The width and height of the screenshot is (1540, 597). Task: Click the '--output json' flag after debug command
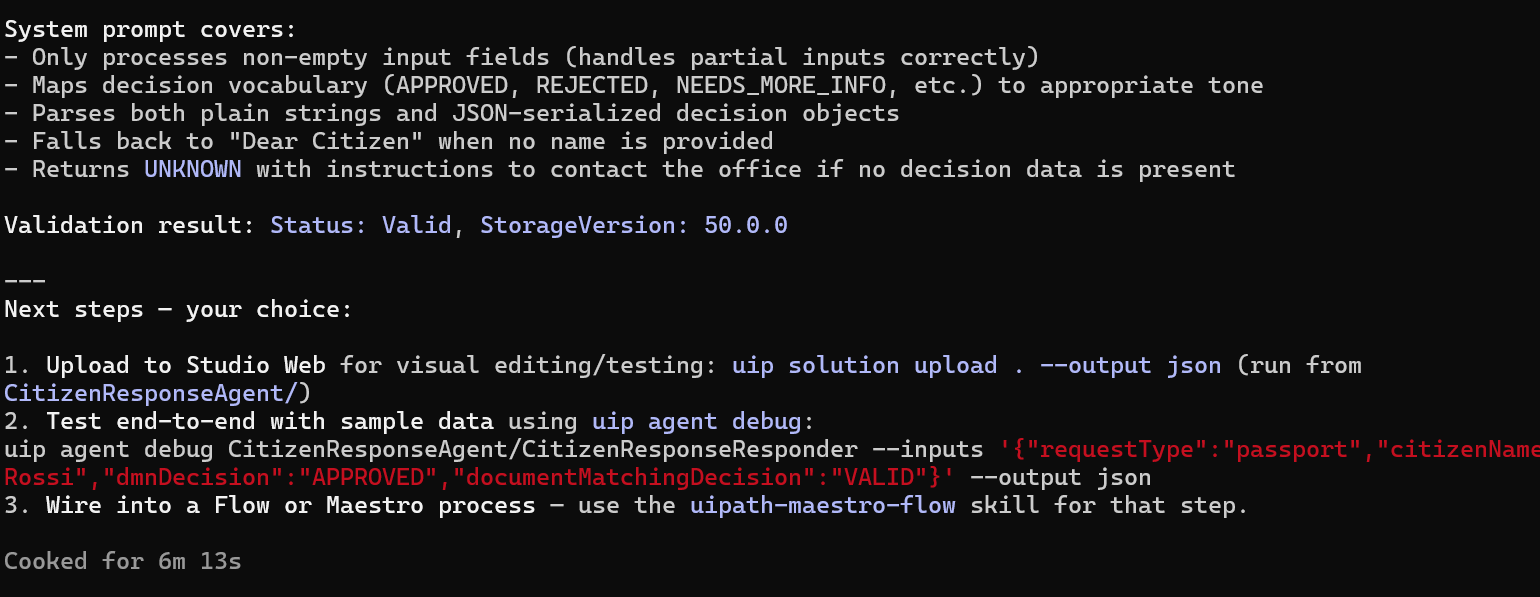[x=1061, y=477]
